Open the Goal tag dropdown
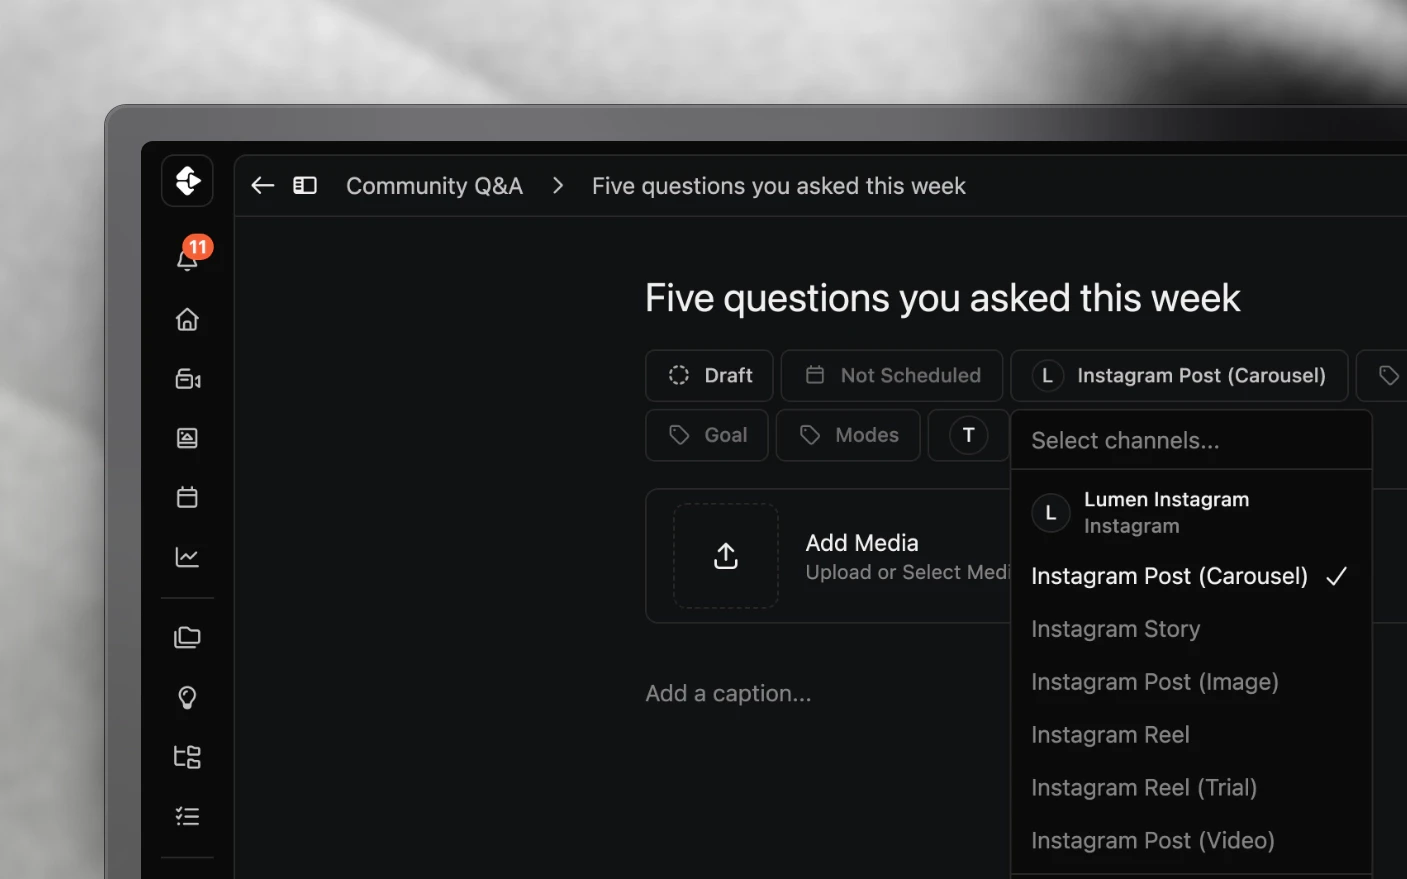 click(707, 435)
